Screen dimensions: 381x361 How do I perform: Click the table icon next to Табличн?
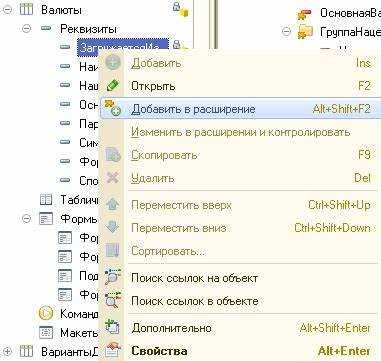coord(46,200)
